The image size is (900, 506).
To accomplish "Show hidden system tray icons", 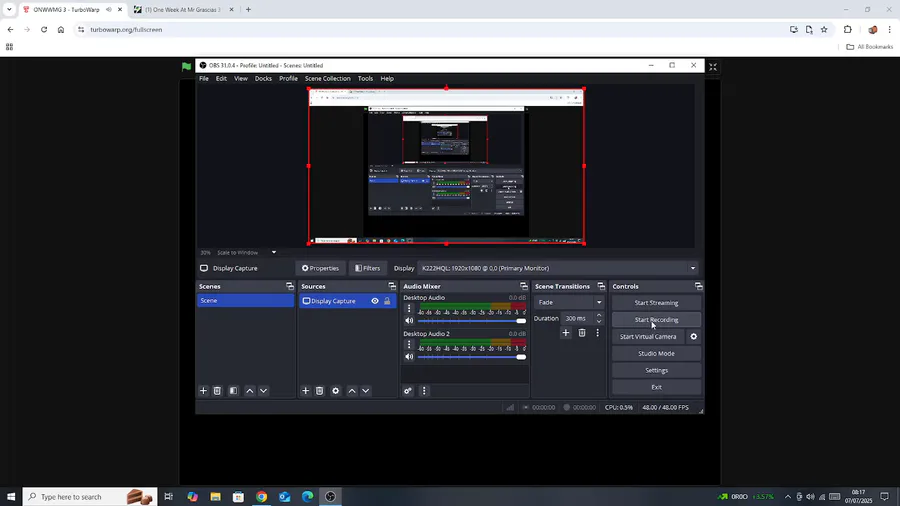I will pyautogui.click(x=788, y=497).
